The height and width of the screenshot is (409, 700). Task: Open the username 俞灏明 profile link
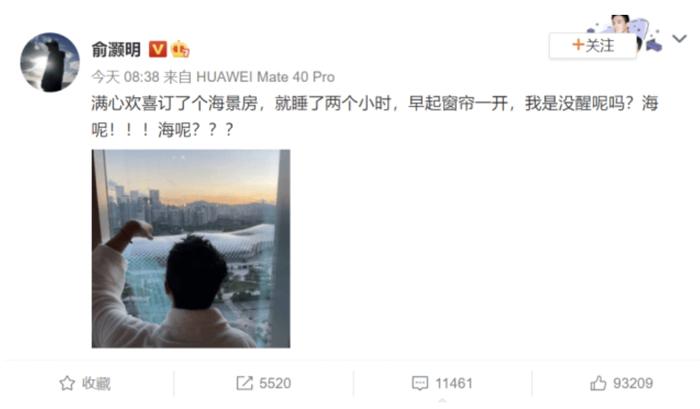click(x=116, y=49)
